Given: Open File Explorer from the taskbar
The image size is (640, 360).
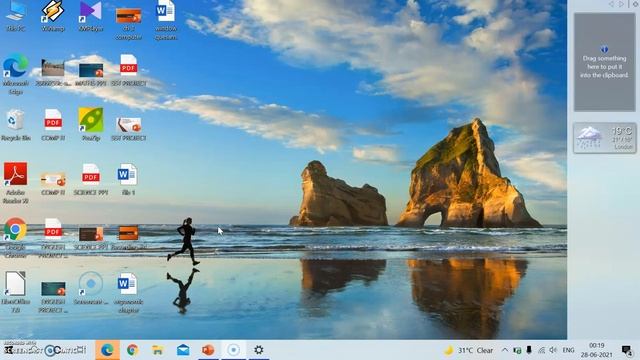Looking at the screenshot, I should [158, 350].
